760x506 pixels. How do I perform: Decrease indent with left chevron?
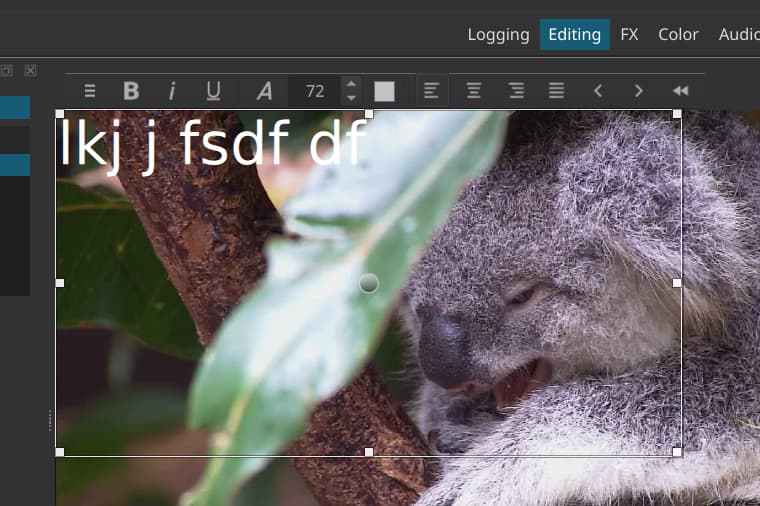(x=598, y=91)
